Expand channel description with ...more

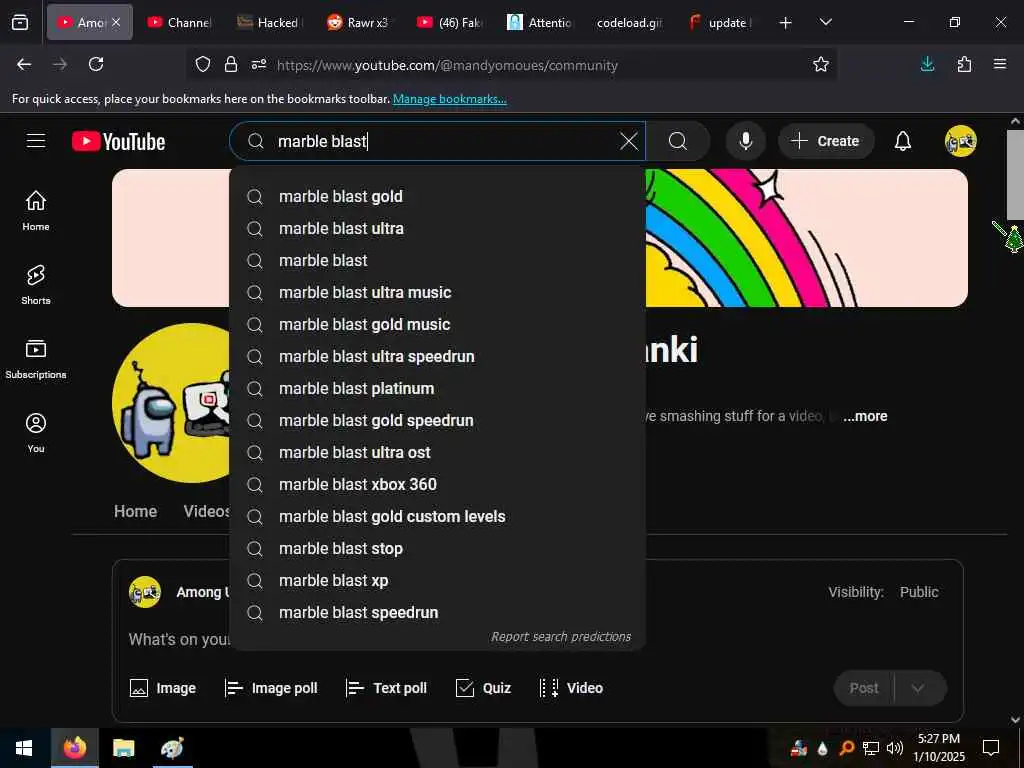(x=865, y=416)
